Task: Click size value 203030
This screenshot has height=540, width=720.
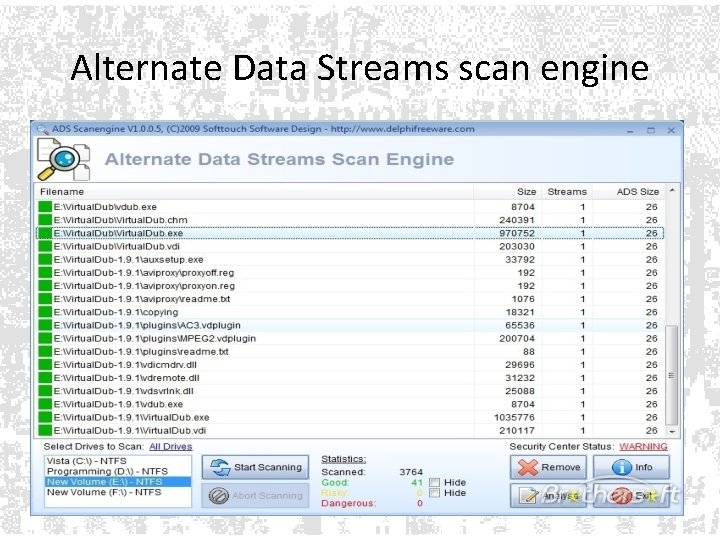Action: [517, 247]
